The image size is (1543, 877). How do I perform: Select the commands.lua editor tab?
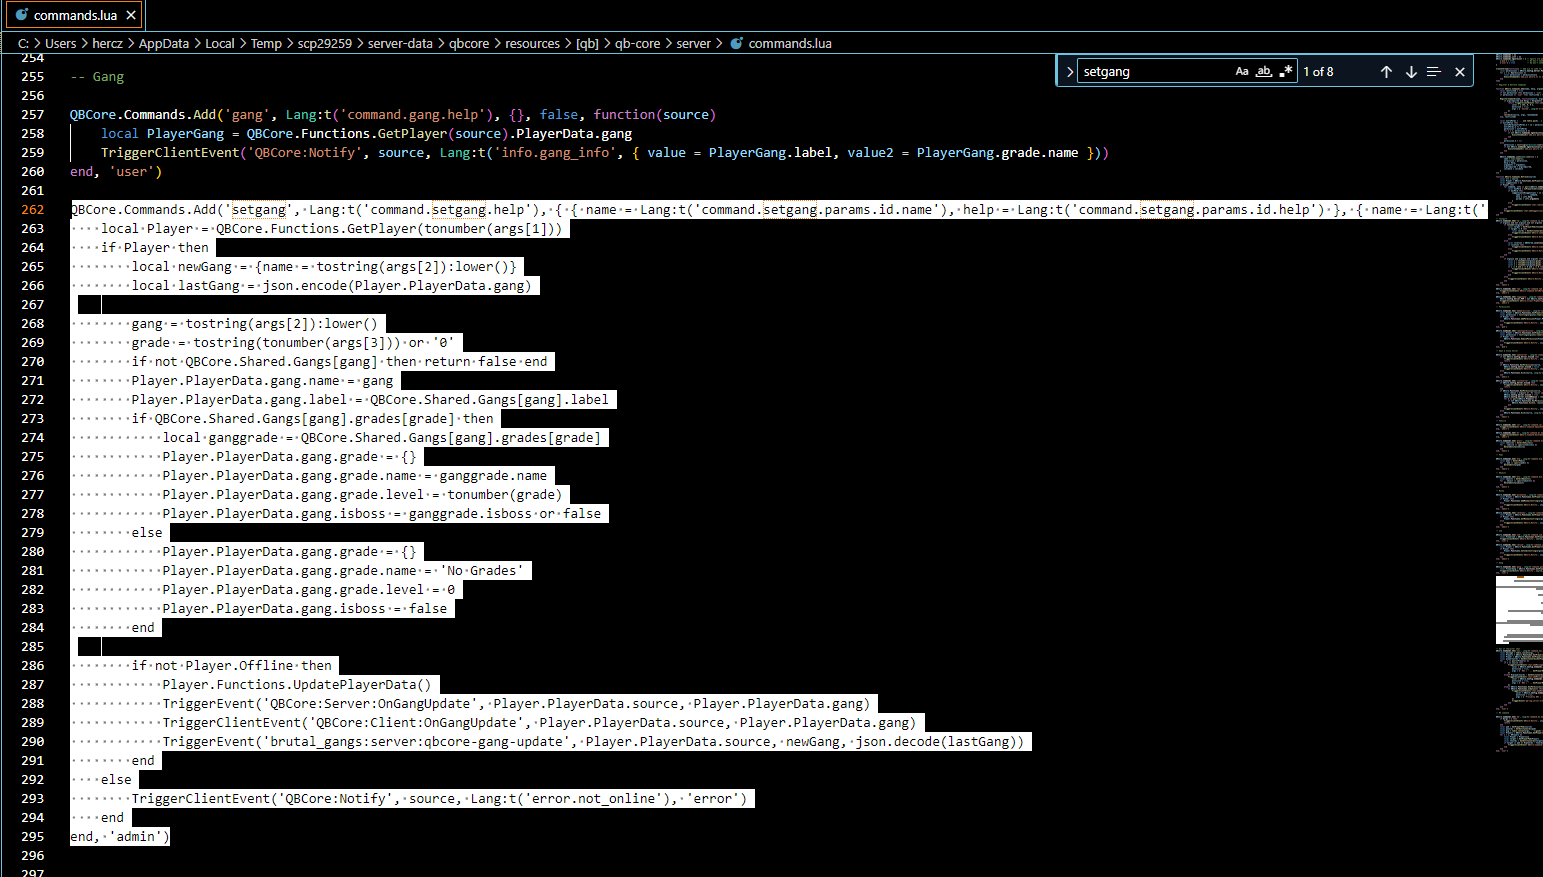pos(75,15)
